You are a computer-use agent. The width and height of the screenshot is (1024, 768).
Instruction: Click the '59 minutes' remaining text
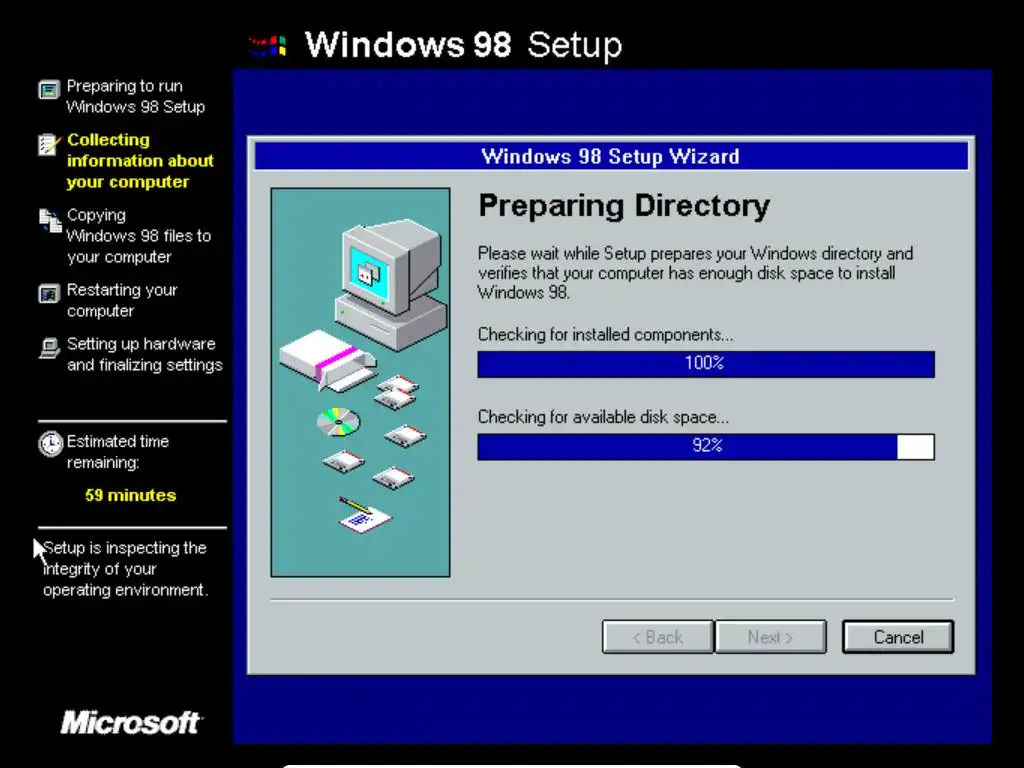pyautogui.click(x=131, y=495)
